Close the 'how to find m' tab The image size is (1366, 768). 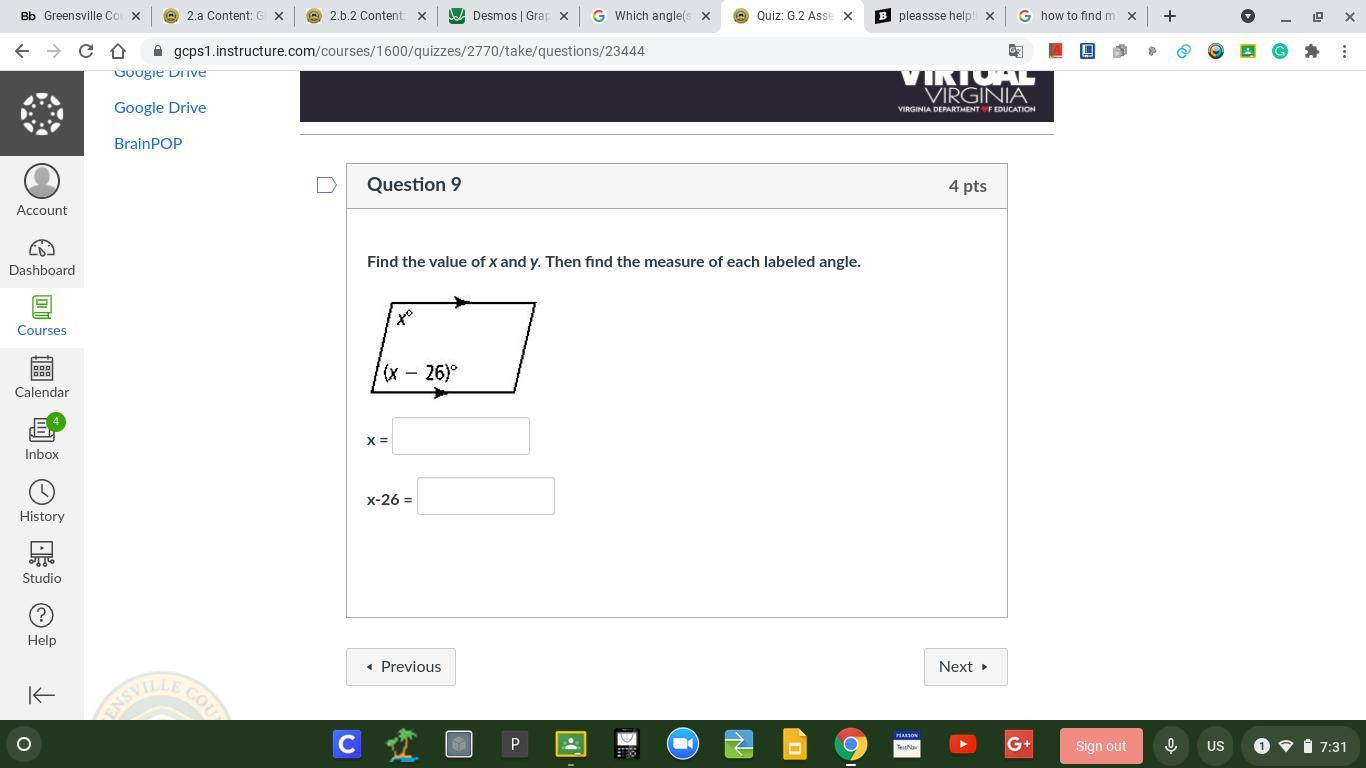[x=1132, y=16]
